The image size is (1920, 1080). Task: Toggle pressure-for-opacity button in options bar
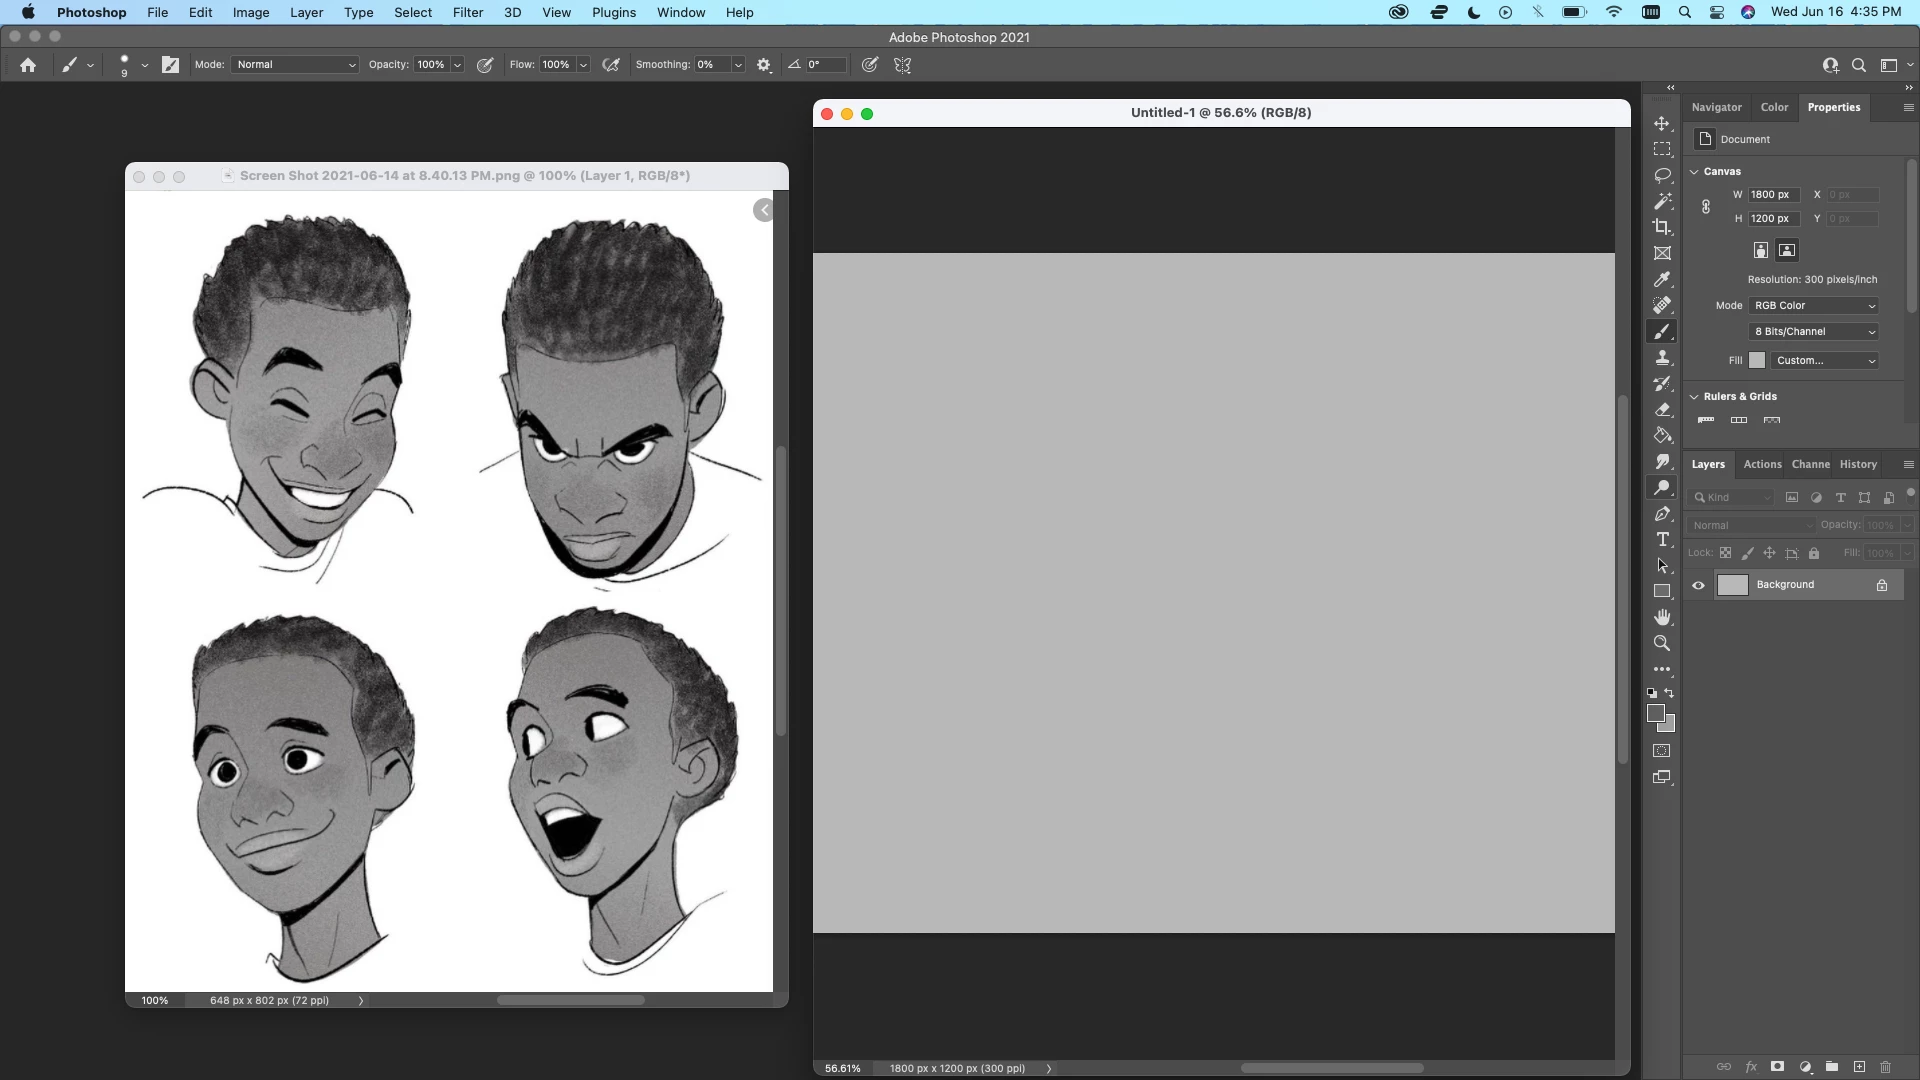click(485, 65)
